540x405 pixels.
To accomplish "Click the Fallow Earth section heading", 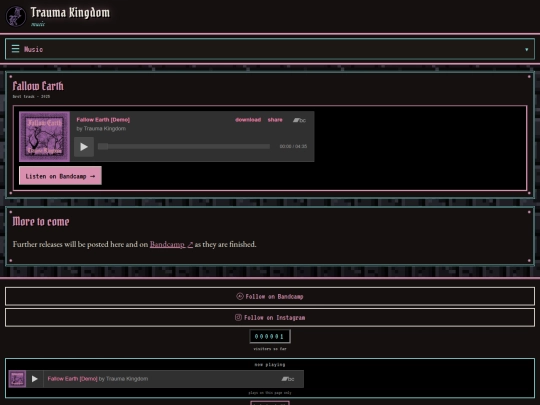I will 38,86.
